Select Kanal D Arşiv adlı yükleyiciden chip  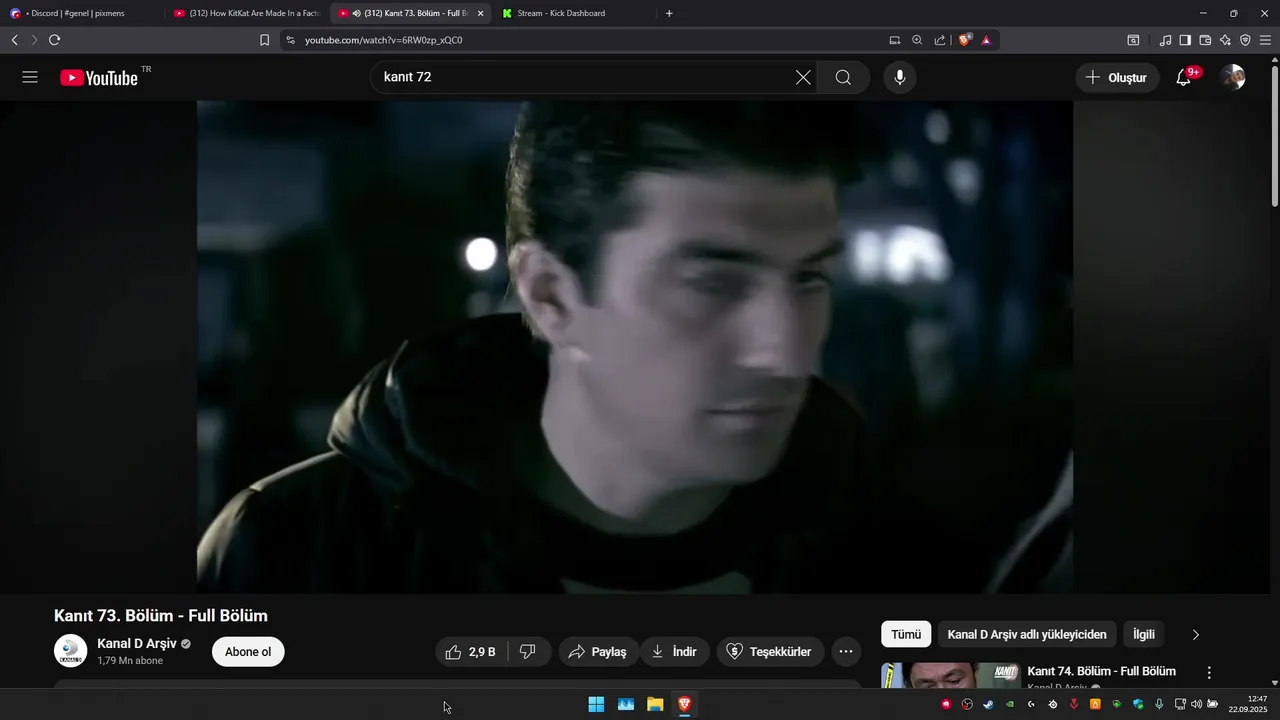(x=1027, y=634)
